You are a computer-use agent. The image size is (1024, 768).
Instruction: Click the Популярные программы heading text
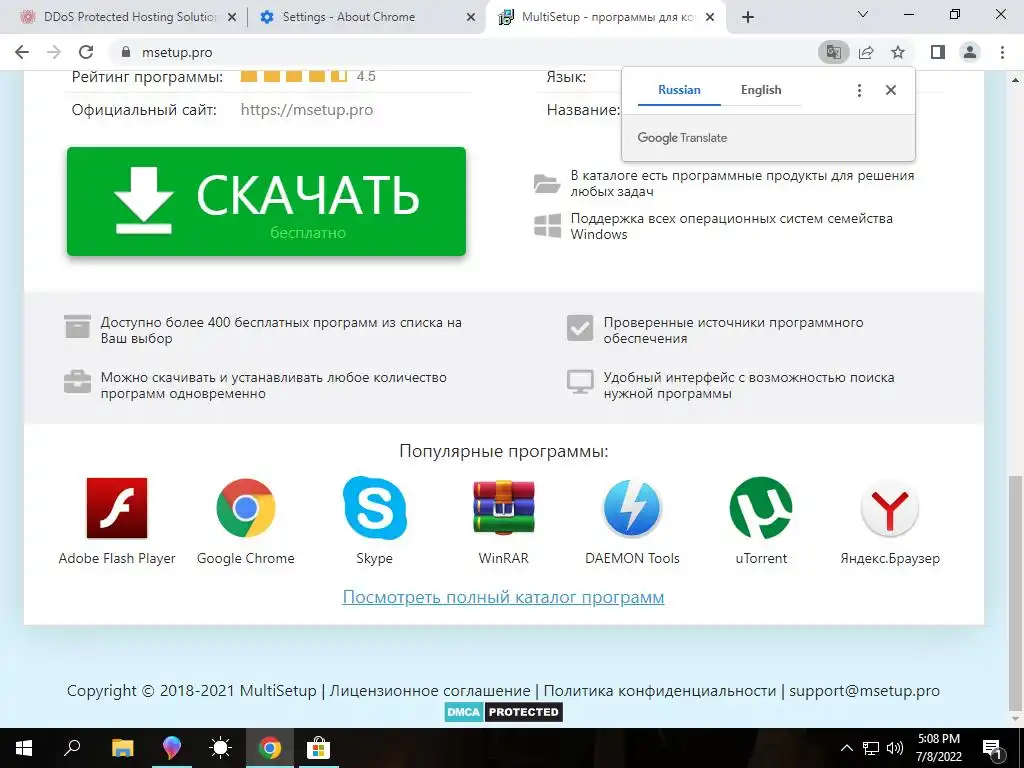[x=504, y=451]
